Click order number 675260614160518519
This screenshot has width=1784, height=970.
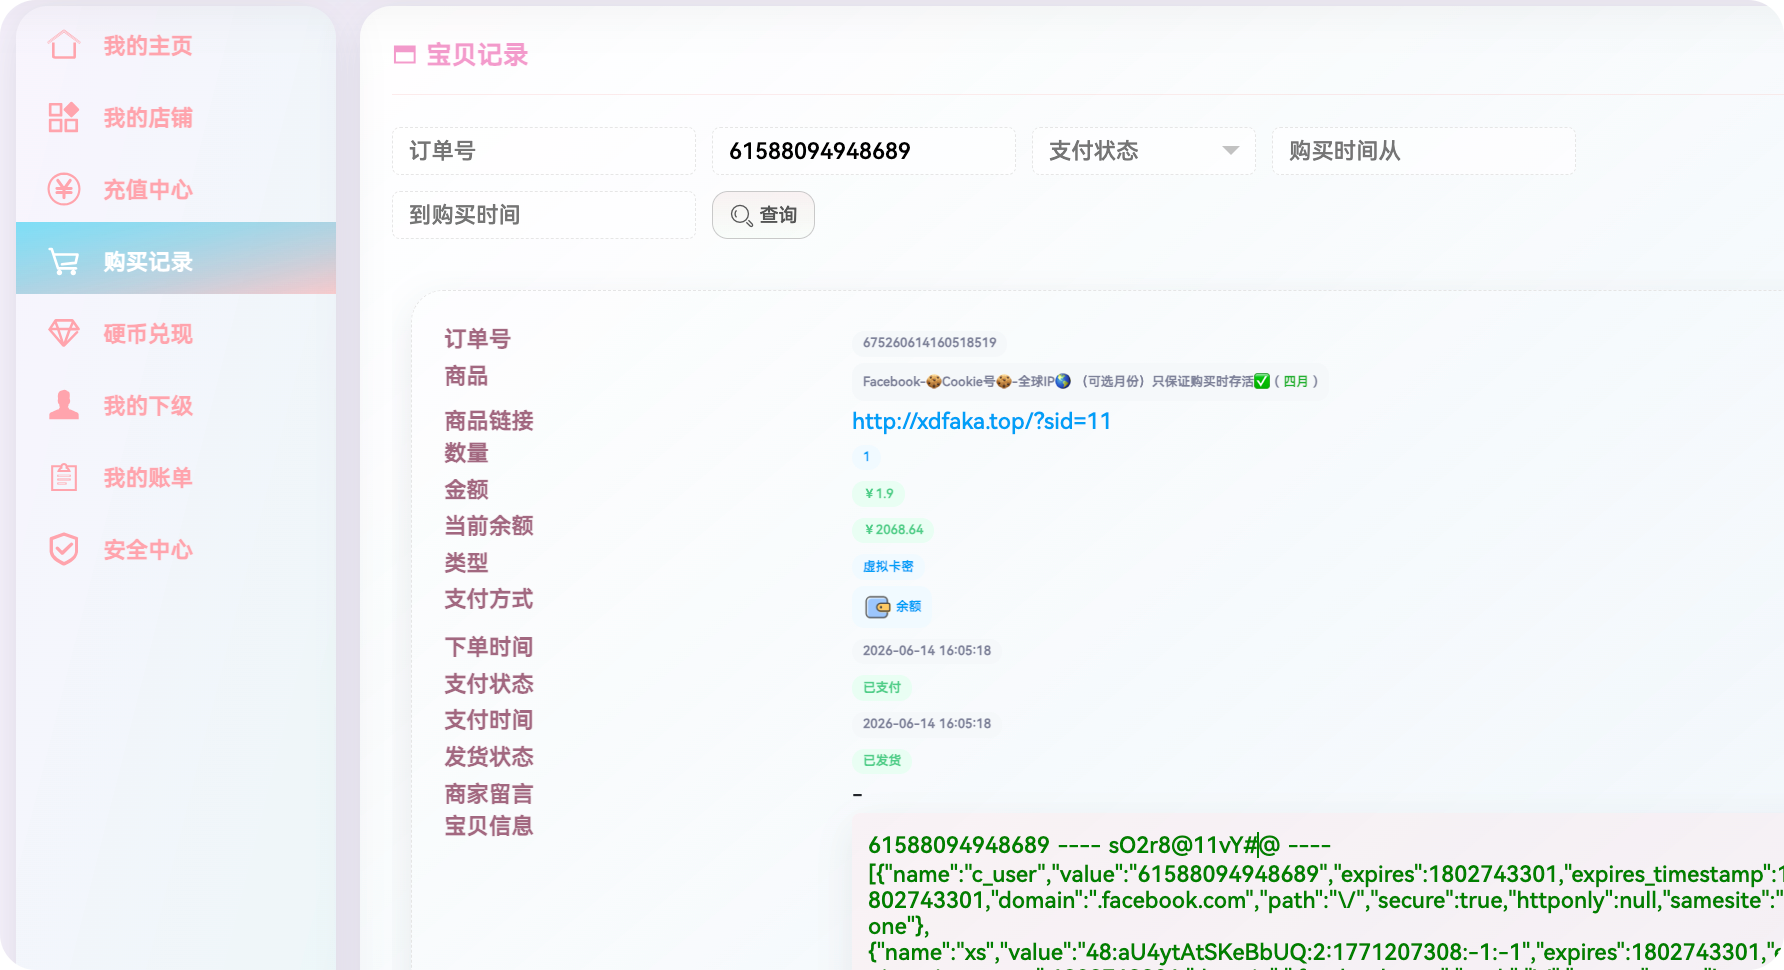(930, 342)
